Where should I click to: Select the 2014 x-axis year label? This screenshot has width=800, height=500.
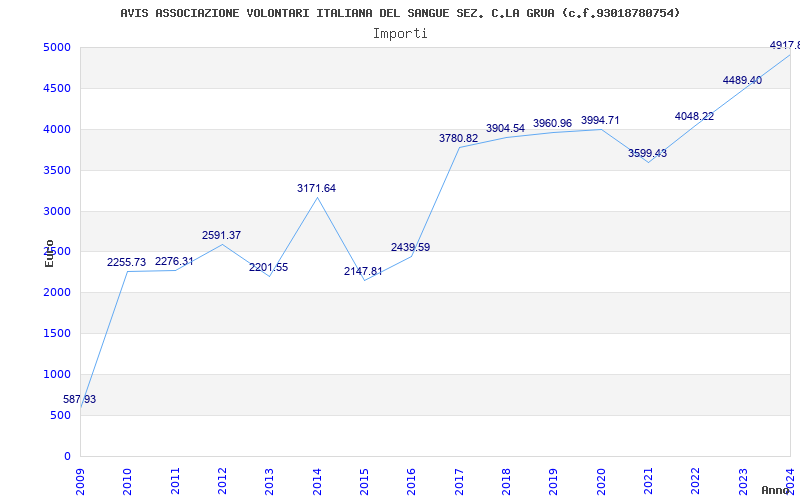click(x=317, y=482)
